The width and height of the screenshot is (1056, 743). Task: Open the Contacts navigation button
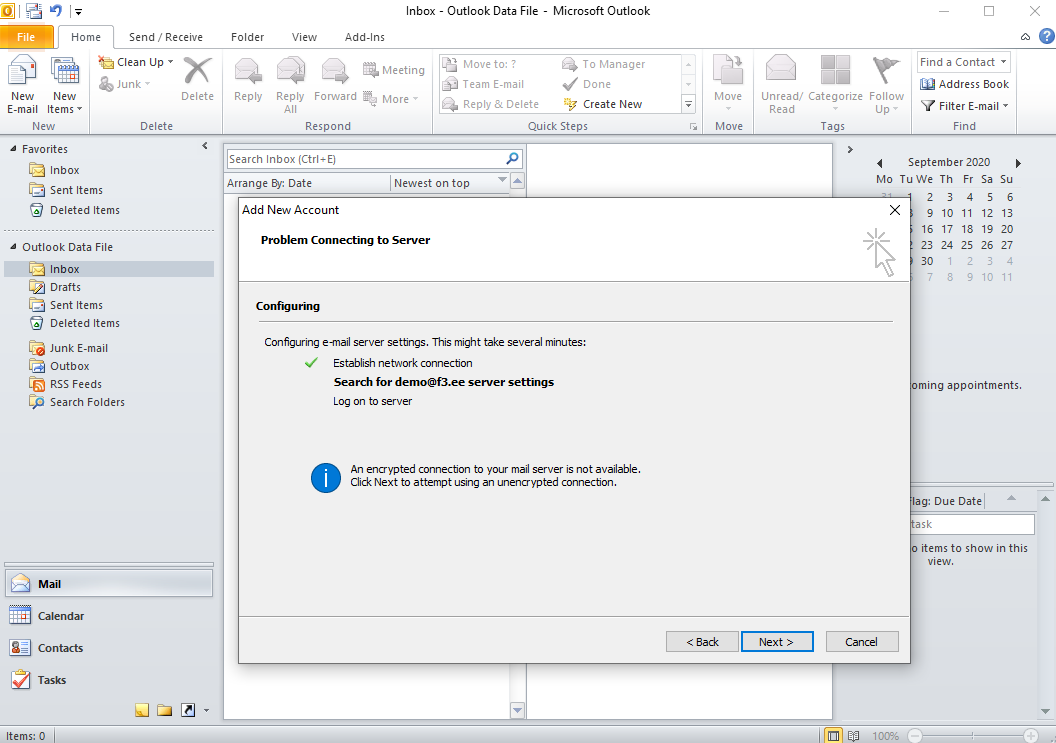click(109, 648)
